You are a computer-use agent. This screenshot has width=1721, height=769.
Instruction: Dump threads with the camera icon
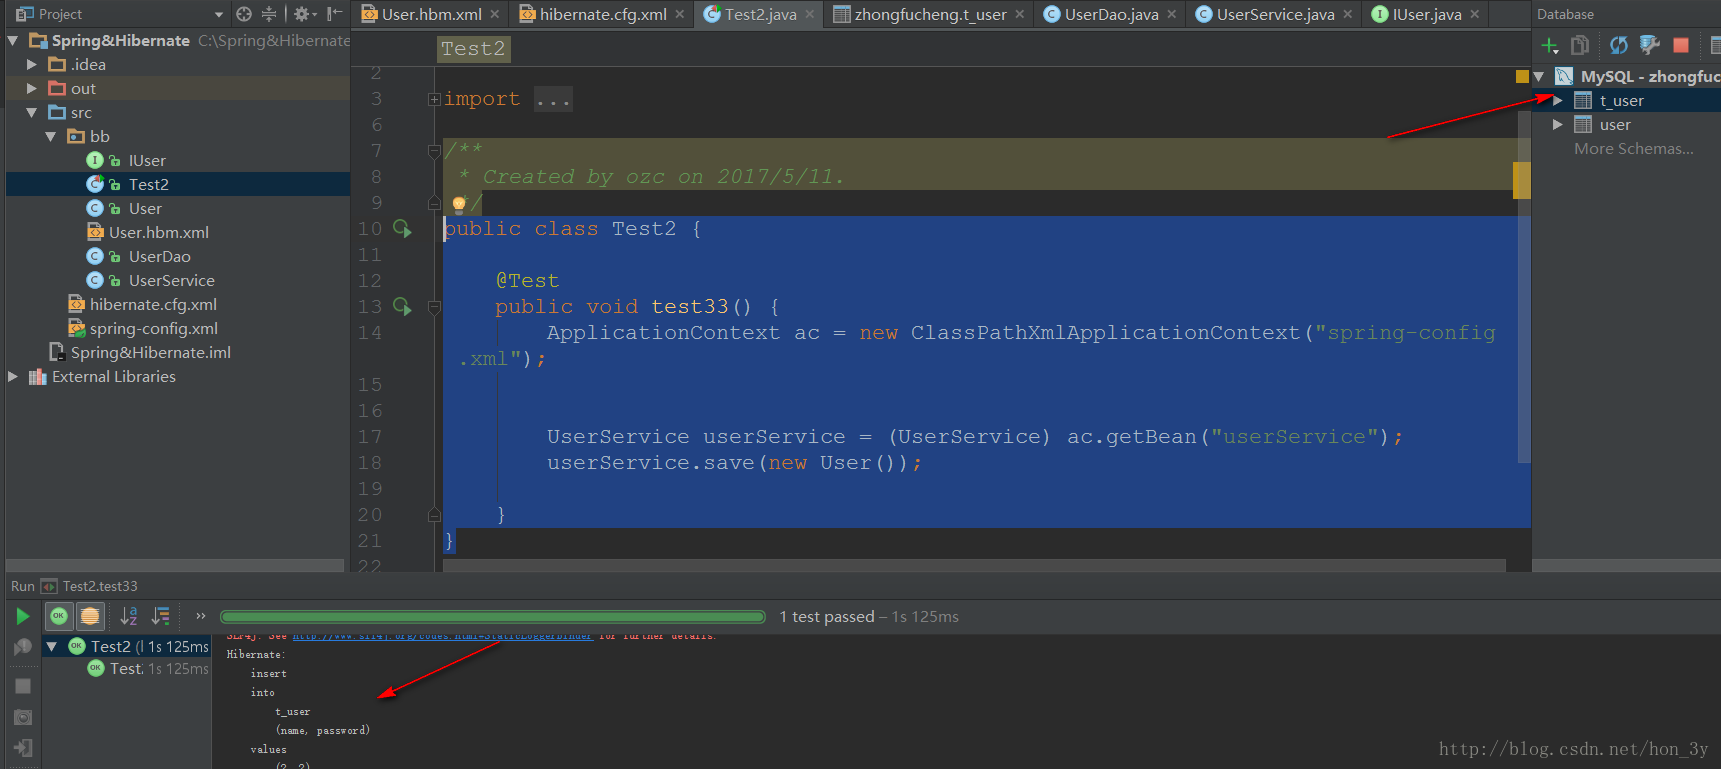click(x=22, y=717)
